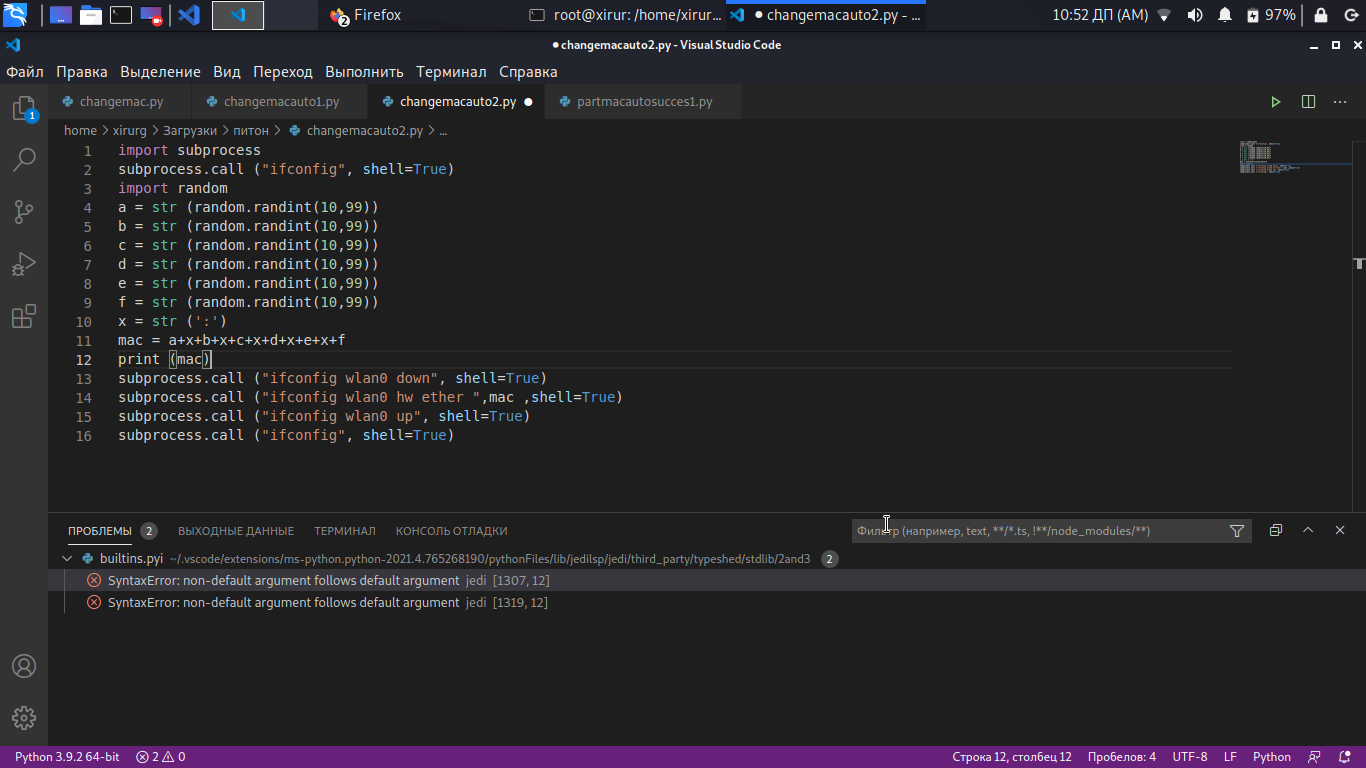This screenshot has height=768, width=1366.
Task: Open the Переход menu
Action: [283, 72]
